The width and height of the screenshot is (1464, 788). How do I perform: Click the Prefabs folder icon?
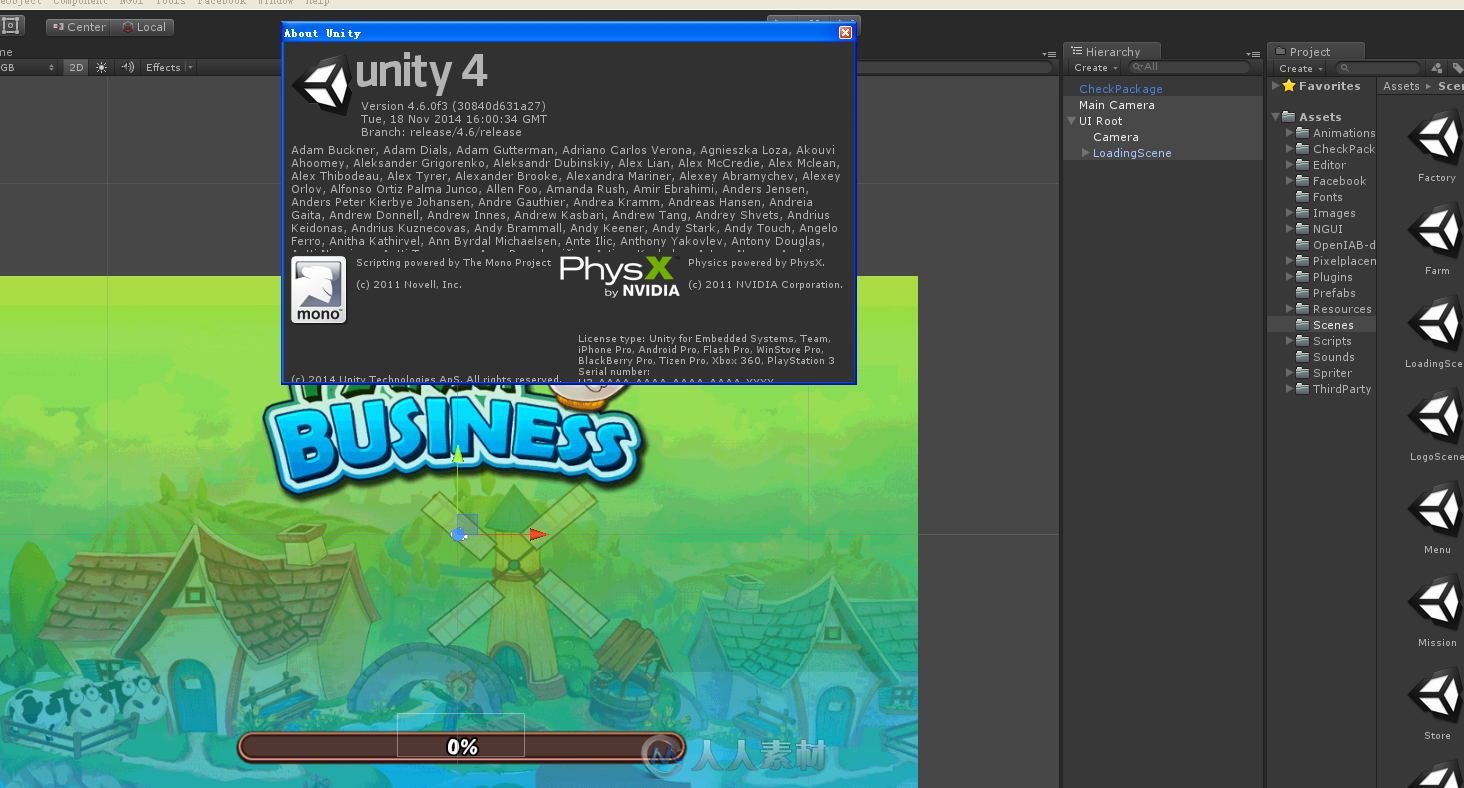tap(1303, 293)
